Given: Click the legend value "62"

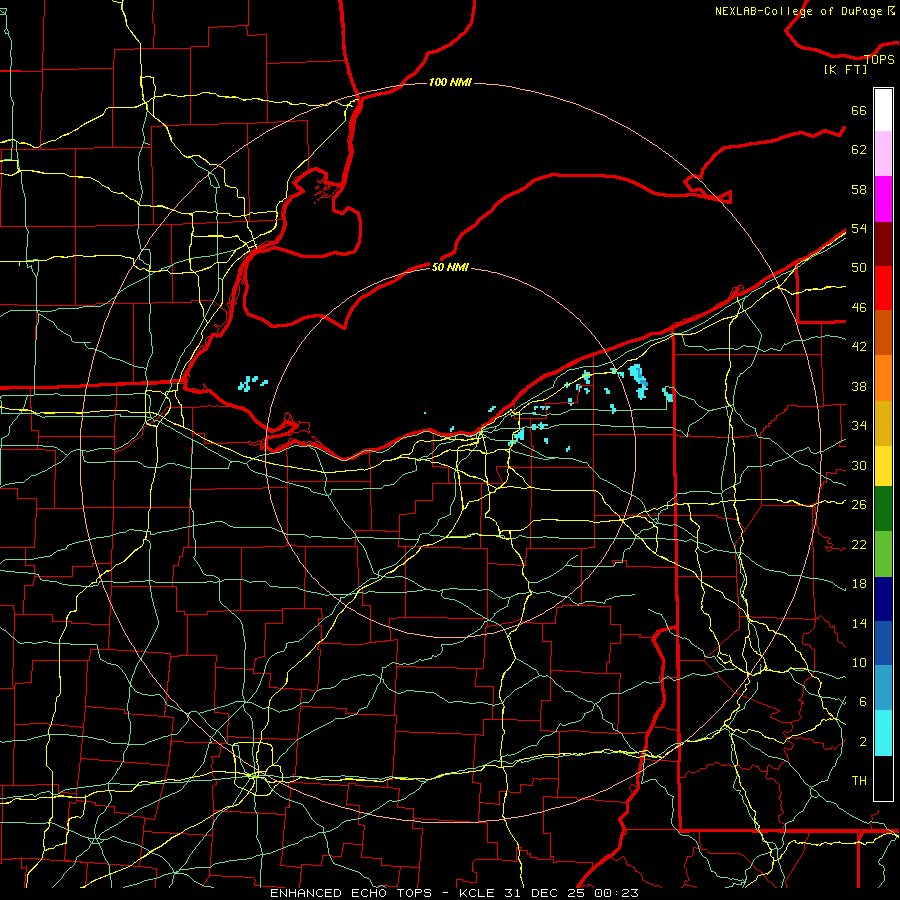Looking at the screenshot, I should point(859,150).
